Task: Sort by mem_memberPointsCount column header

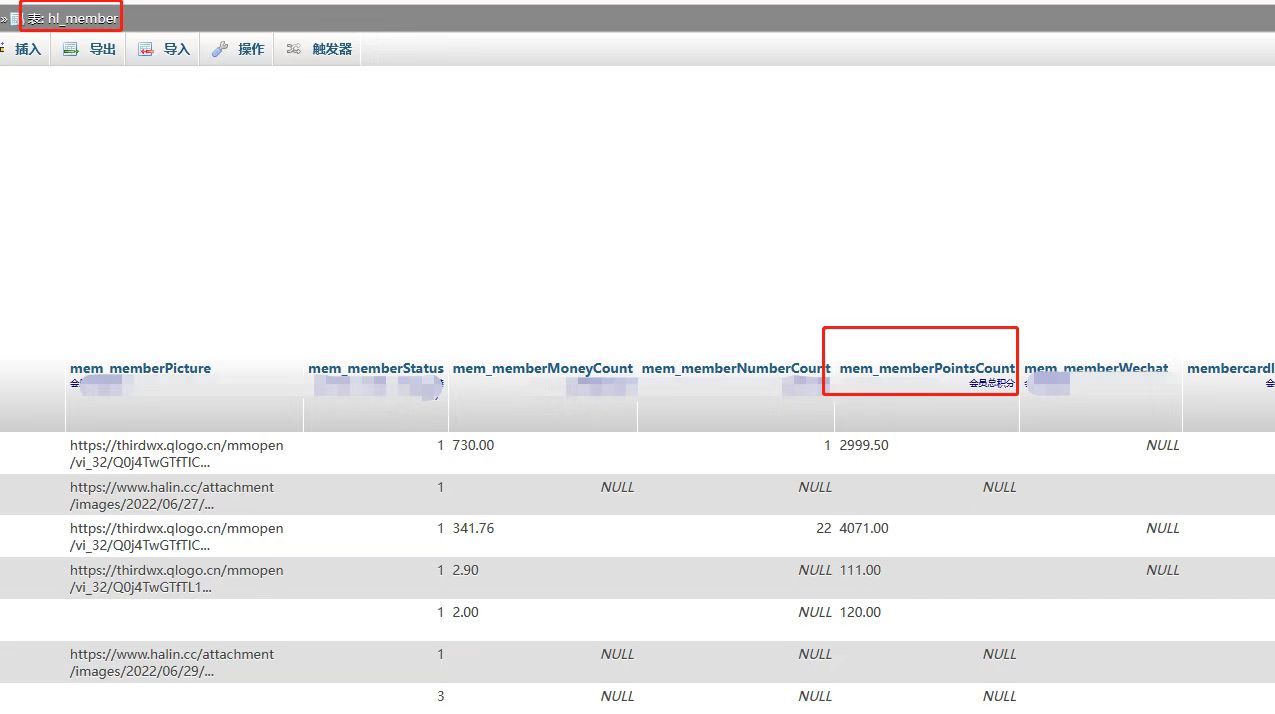Action: [926, 368]
